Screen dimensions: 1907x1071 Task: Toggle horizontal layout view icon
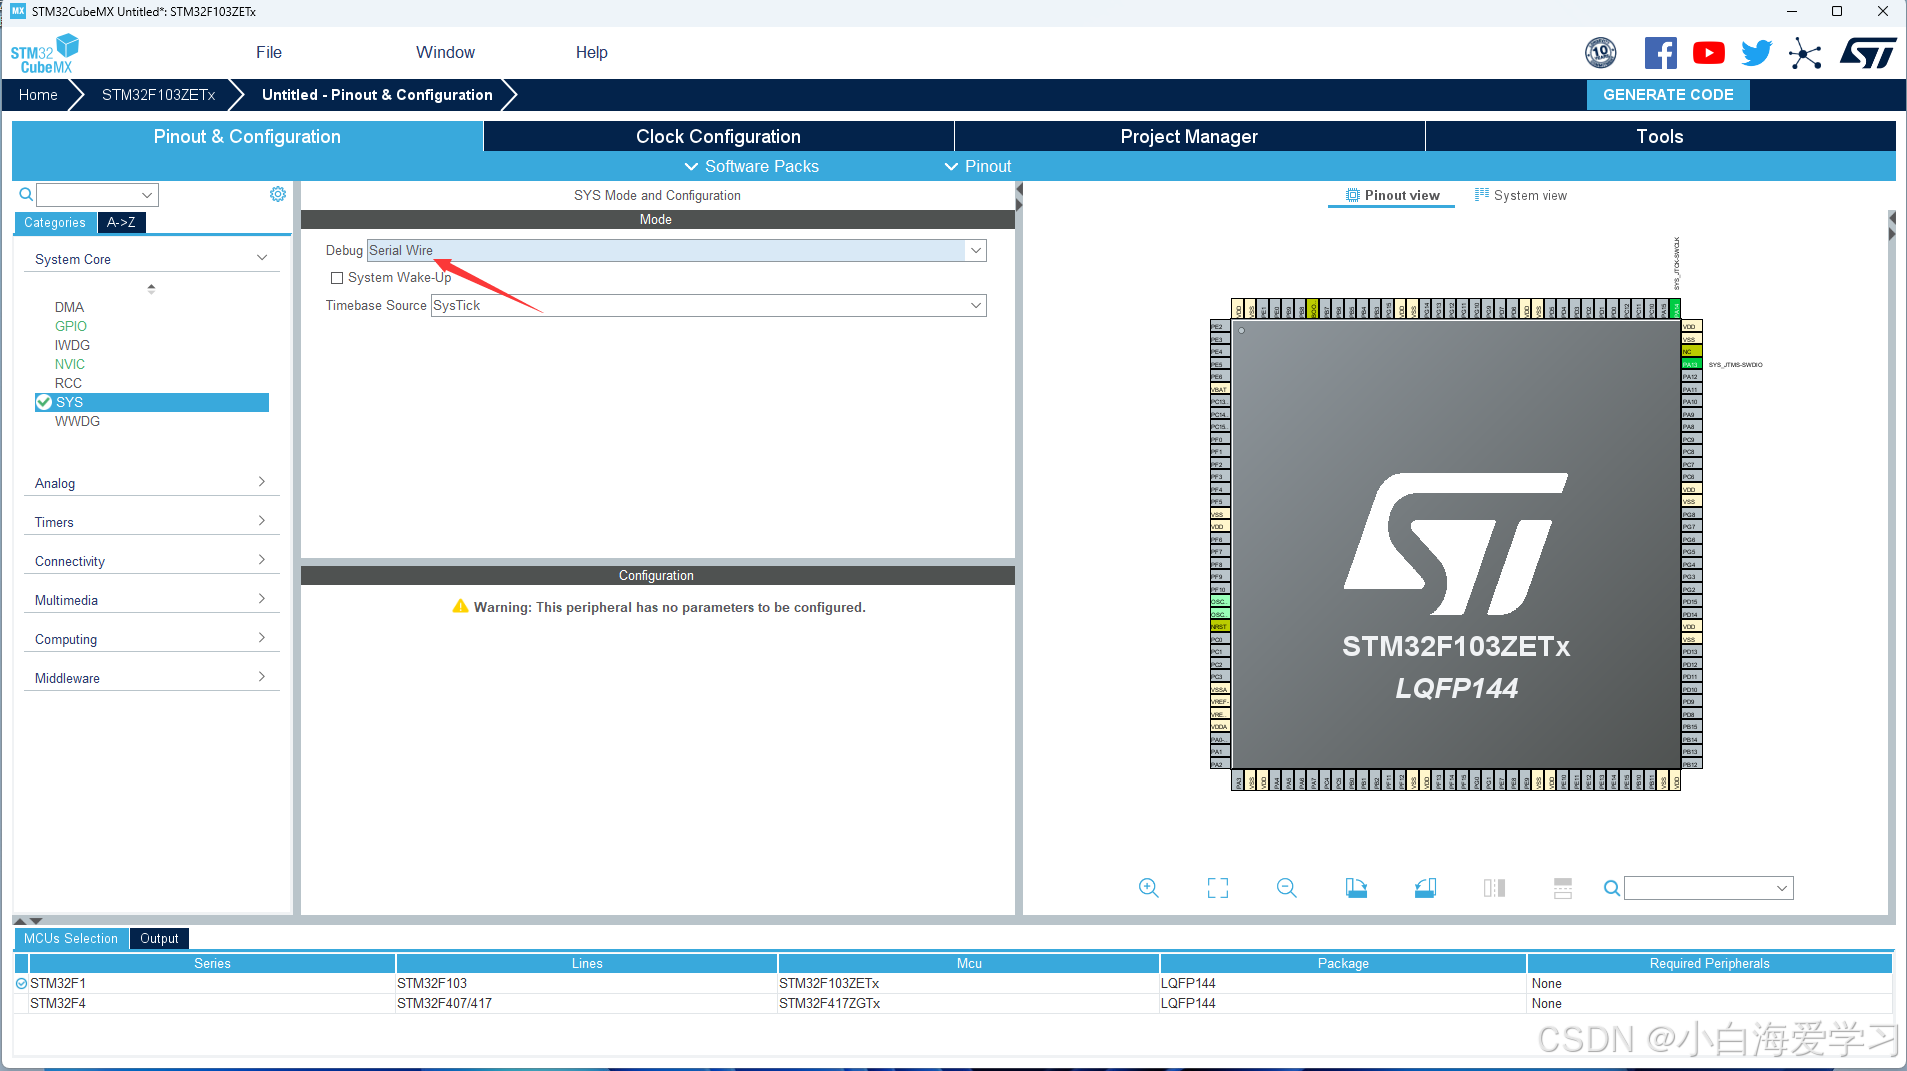coord(1563,888)
